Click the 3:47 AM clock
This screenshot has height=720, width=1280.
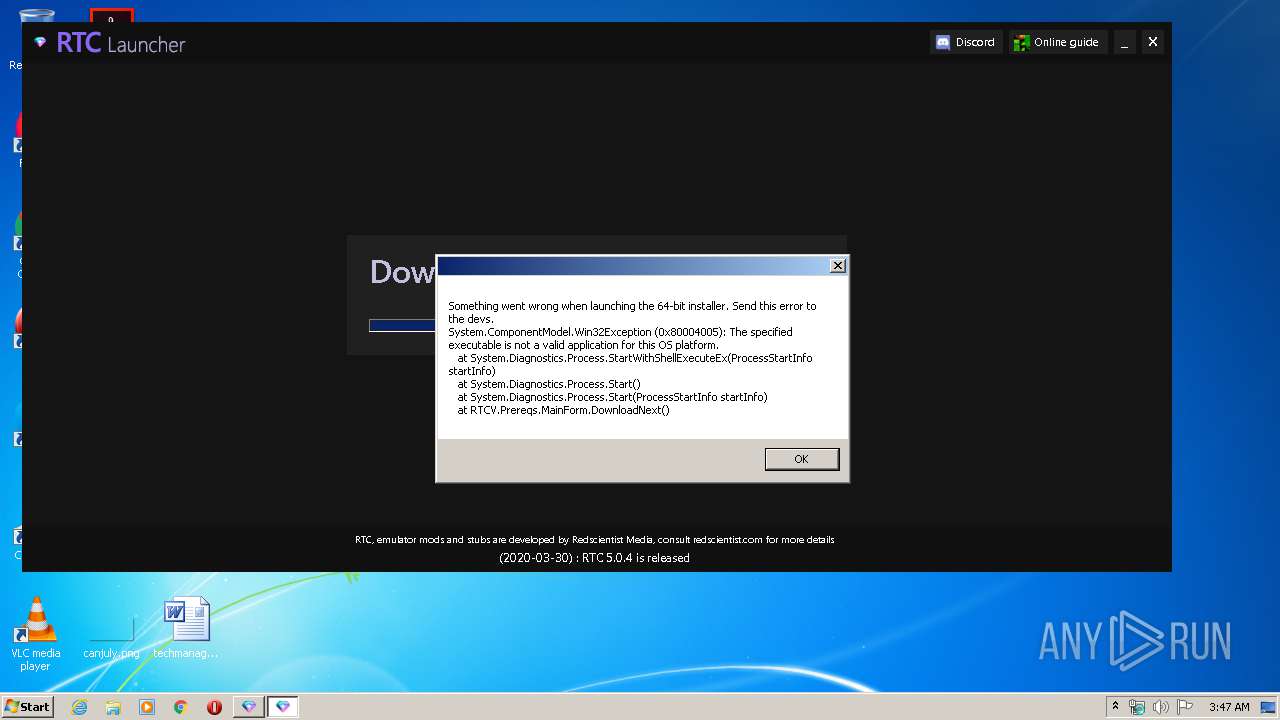point(1229,707)
